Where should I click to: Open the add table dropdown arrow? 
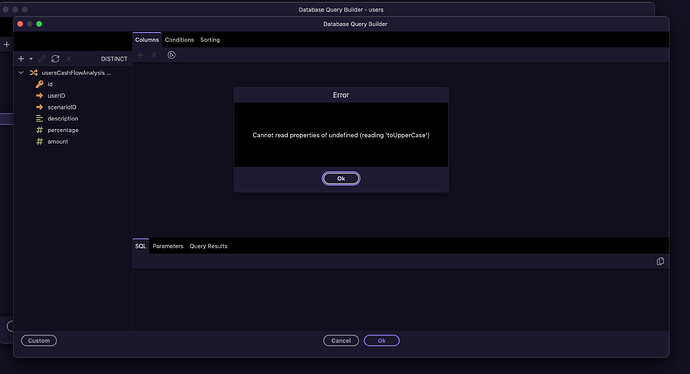[x=31, y=59]
